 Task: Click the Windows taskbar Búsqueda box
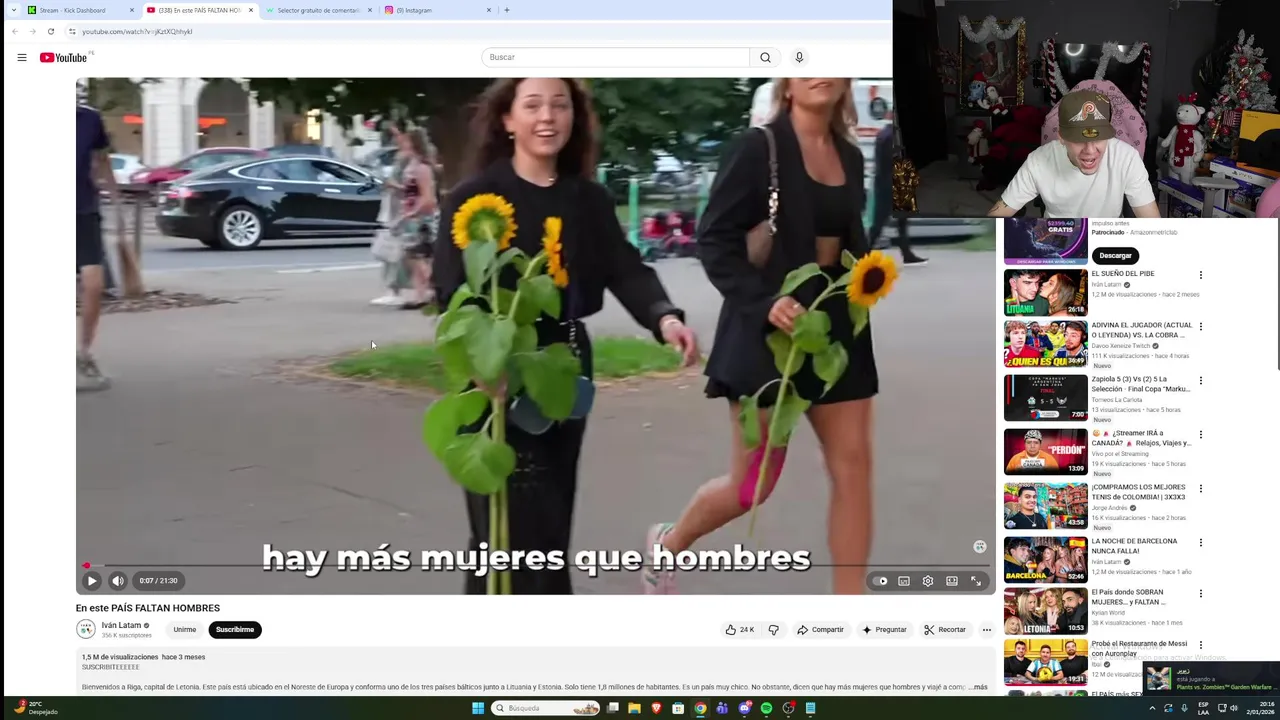coord(546,709)
